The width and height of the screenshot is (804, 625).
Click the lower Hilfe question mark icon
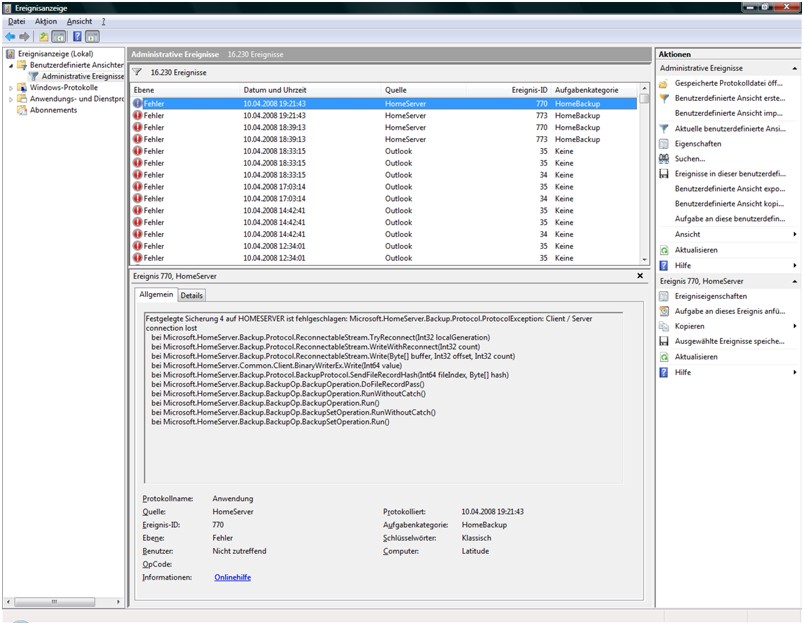(x=664, y=372)
